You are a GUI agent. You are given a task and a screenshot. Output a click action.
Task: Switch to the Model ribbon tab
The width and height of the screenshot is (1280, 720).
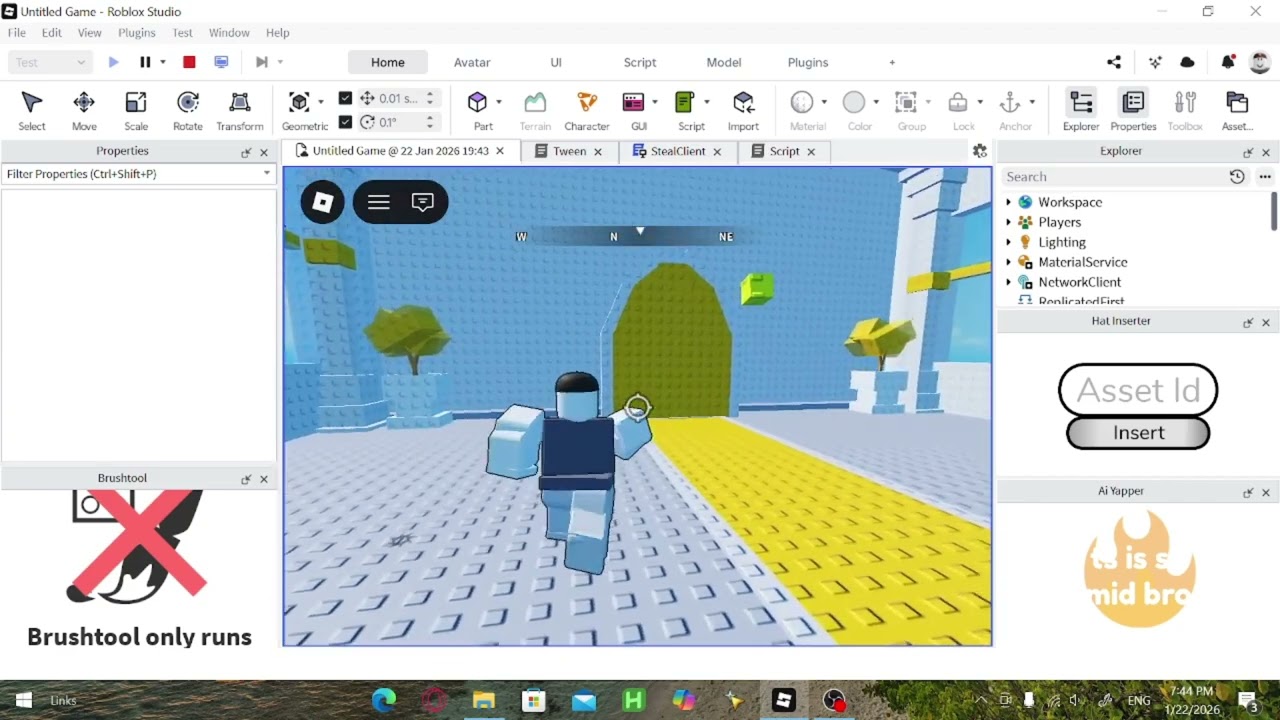pyautogui.click(x=724, y=62)
